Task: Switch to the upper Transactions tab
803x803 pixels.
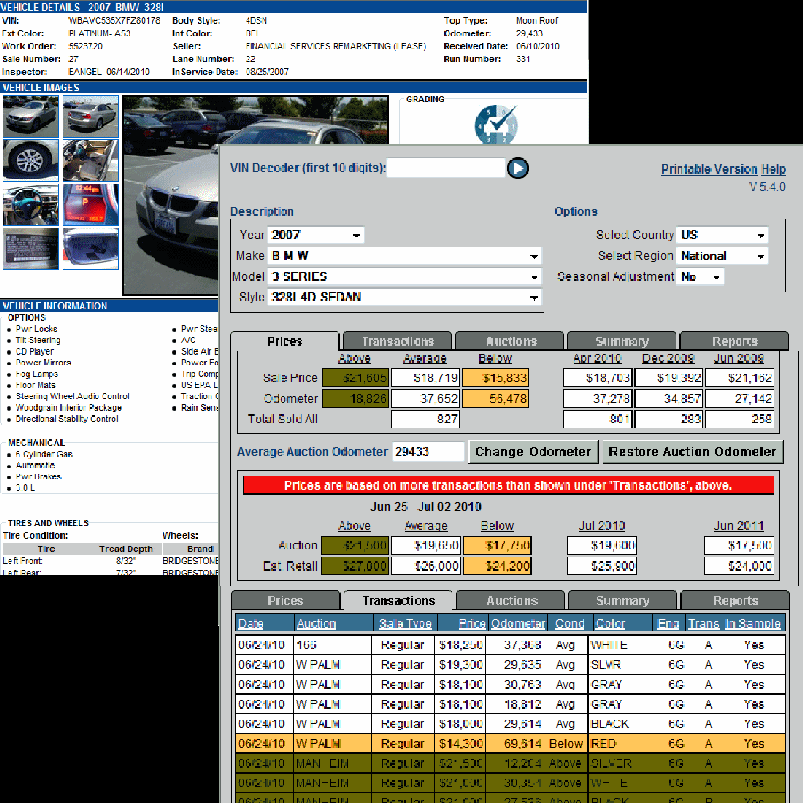Action: 398,341
